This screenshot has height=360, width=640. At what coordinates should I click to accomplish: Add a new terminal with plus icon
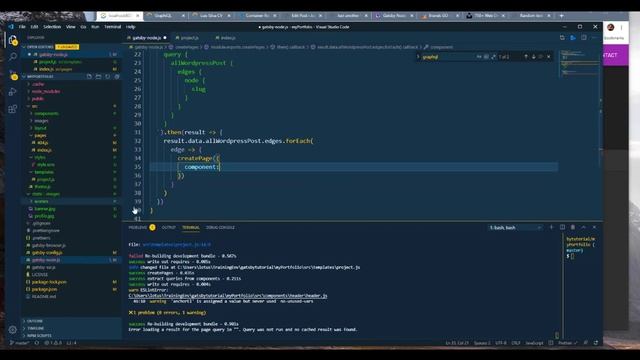551,227
